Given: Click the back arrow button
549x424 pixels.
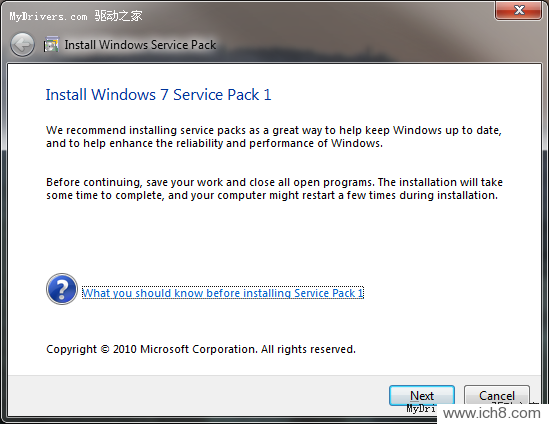Looking at the screenshot, I should (x=22, y=45).
